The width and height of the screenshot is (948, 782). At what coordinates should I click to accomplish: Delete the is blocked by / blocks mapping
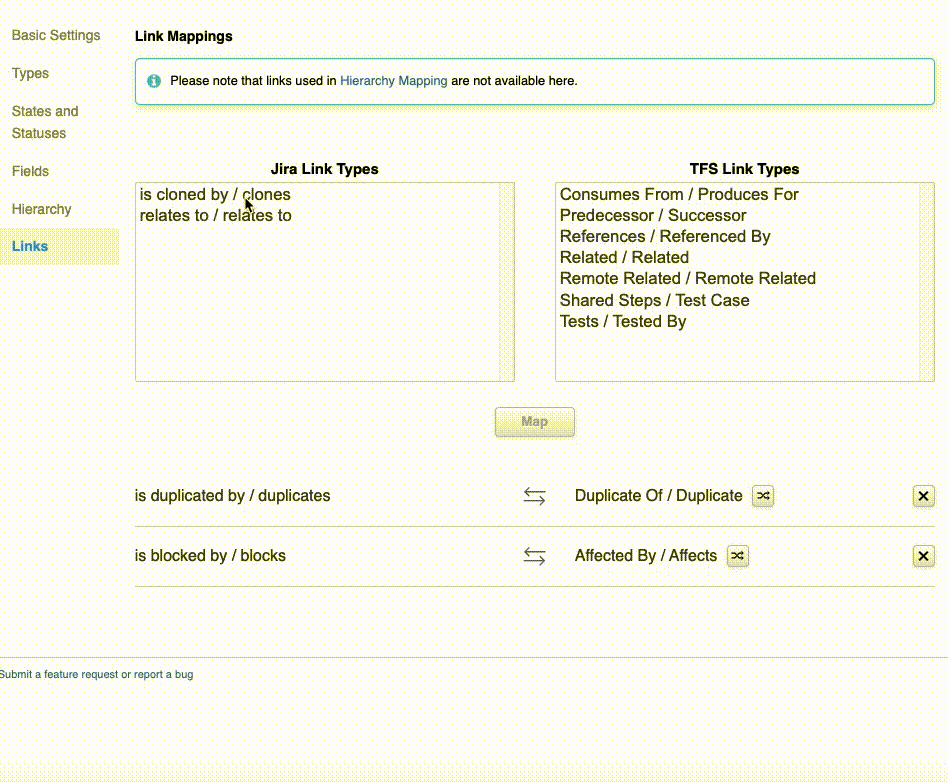click(923, 556)
